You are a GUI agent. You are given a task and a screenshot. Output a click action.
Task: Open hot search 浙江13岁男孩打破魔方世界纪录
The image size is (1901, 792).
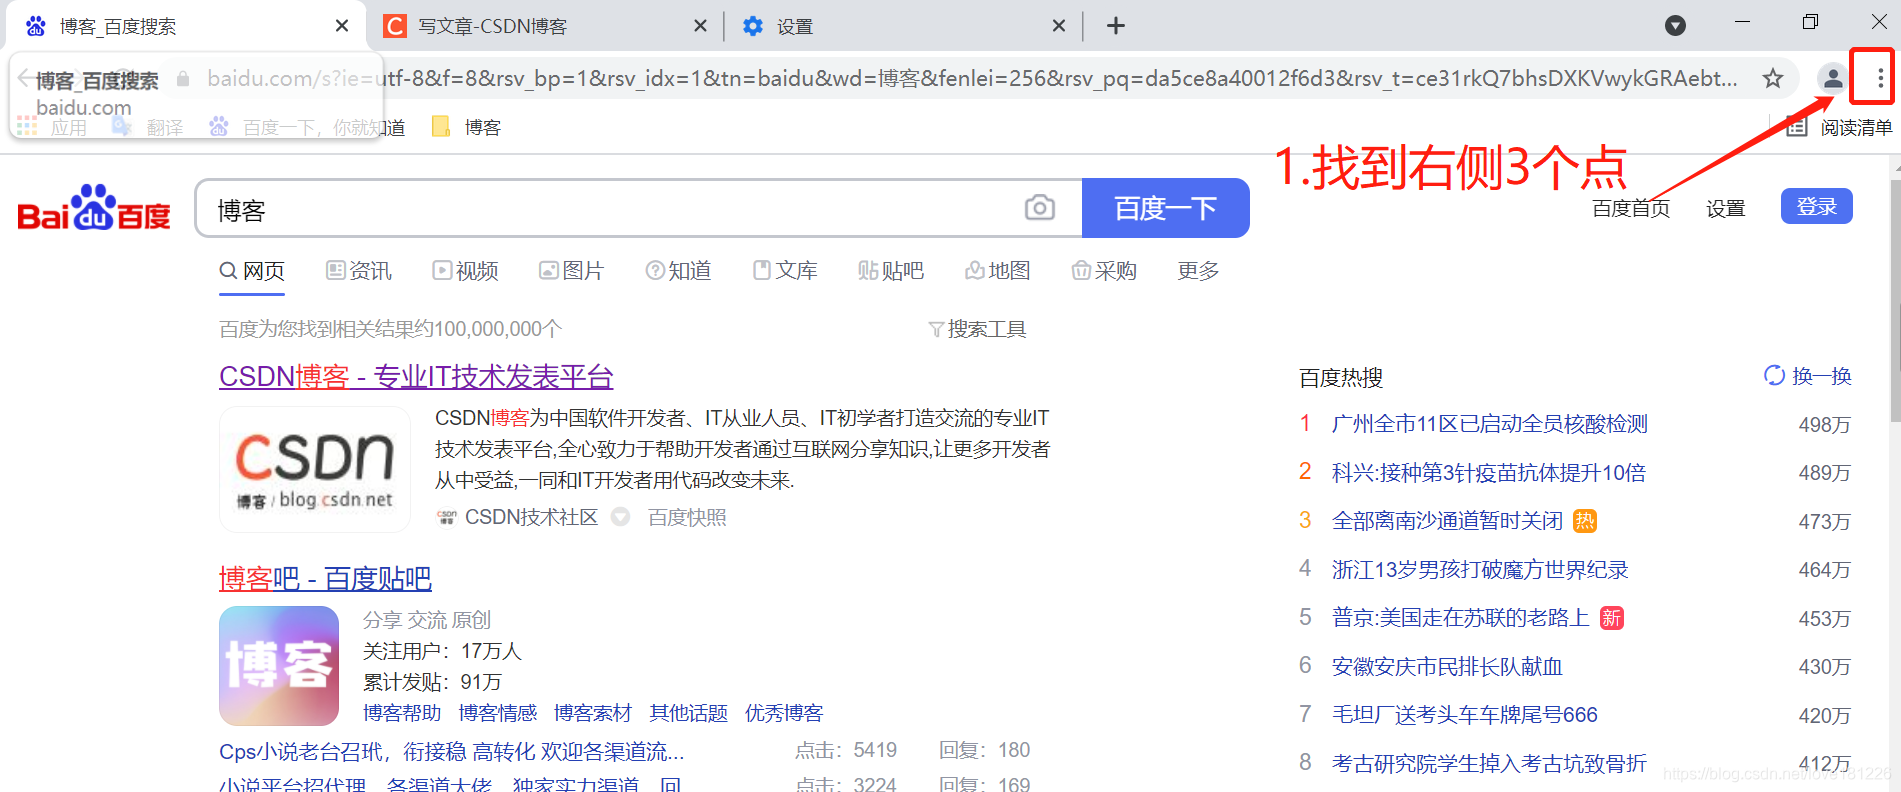click(1480, 569)
